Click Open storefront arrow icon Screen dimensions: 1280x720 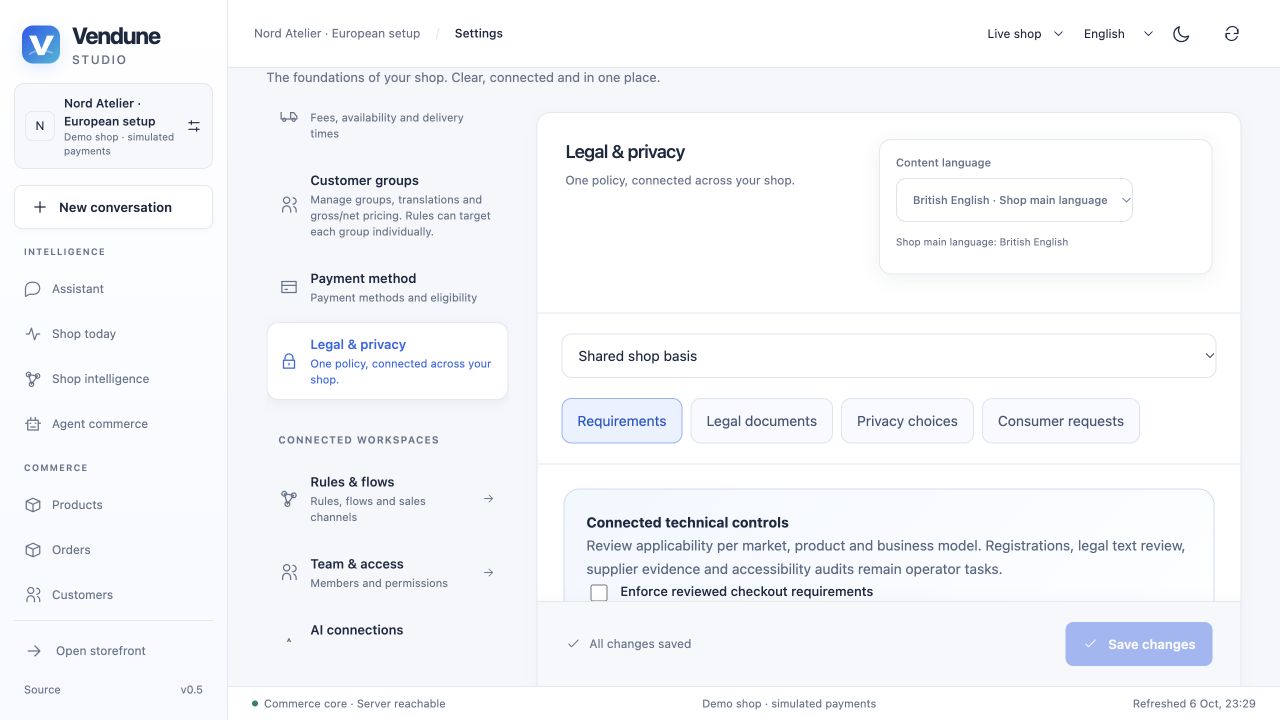point(34,651)
